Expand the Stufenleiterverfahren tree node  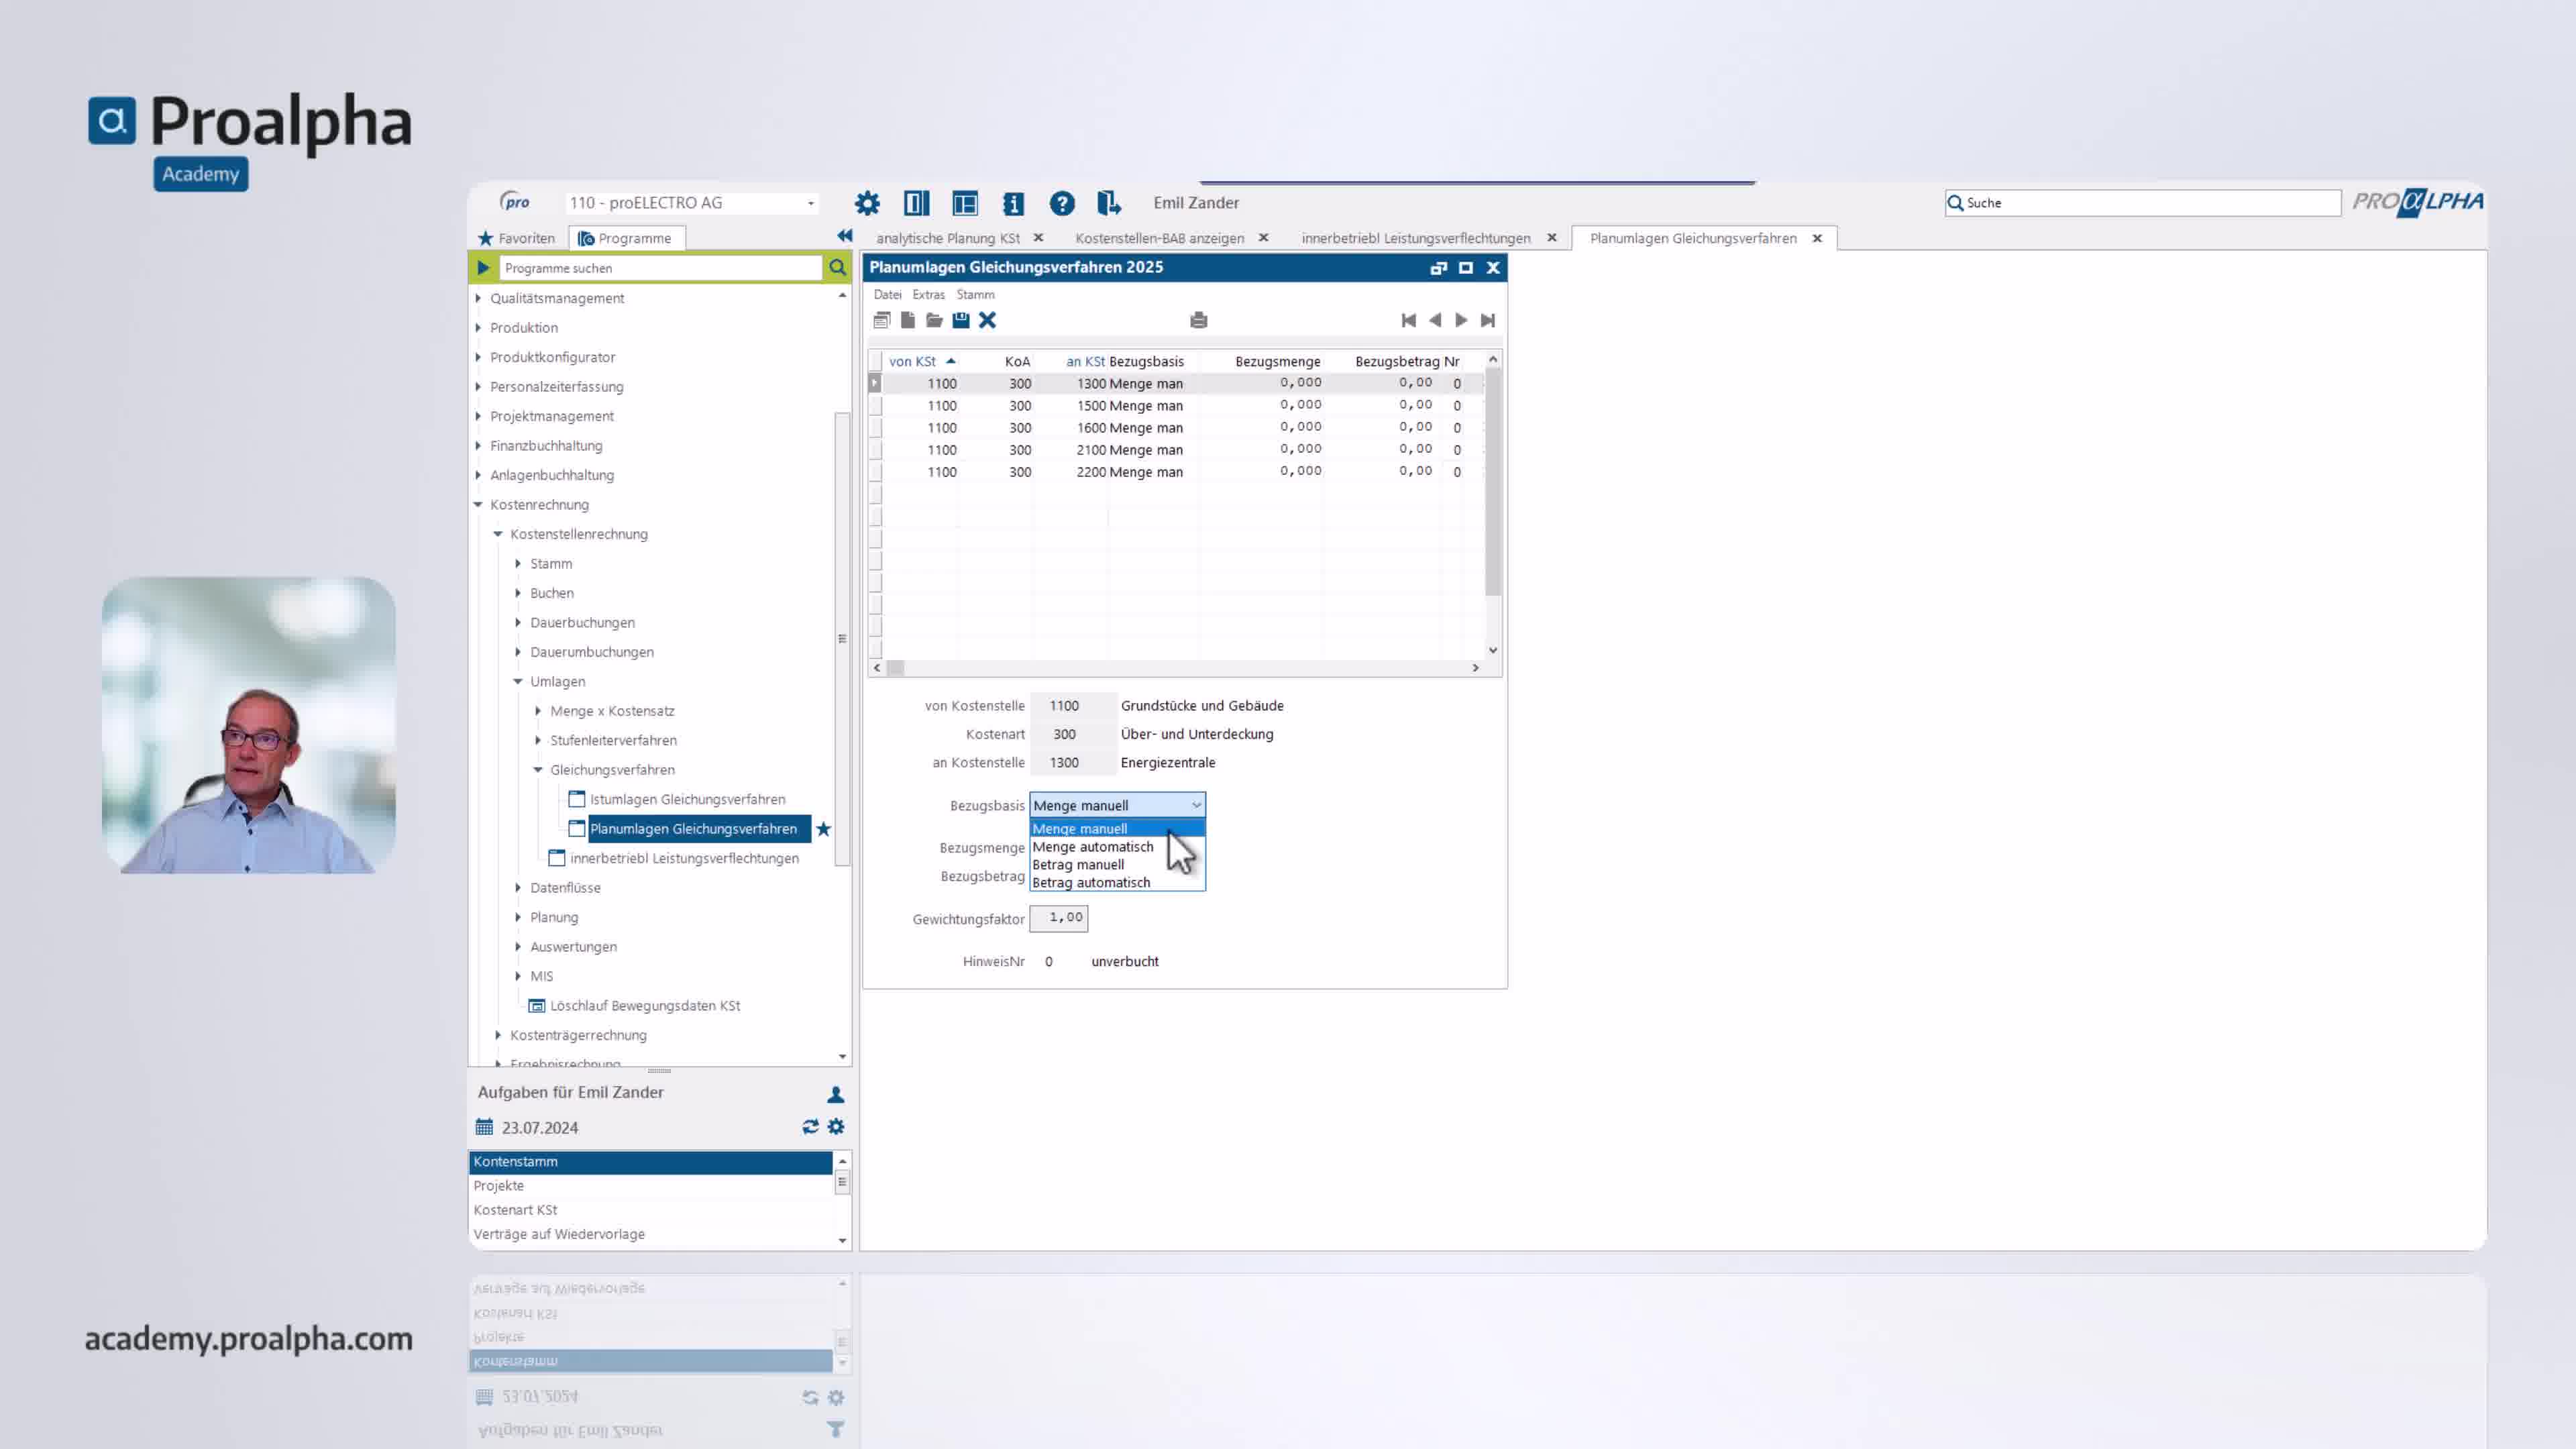pyautogui.click(x=538, y=740)
